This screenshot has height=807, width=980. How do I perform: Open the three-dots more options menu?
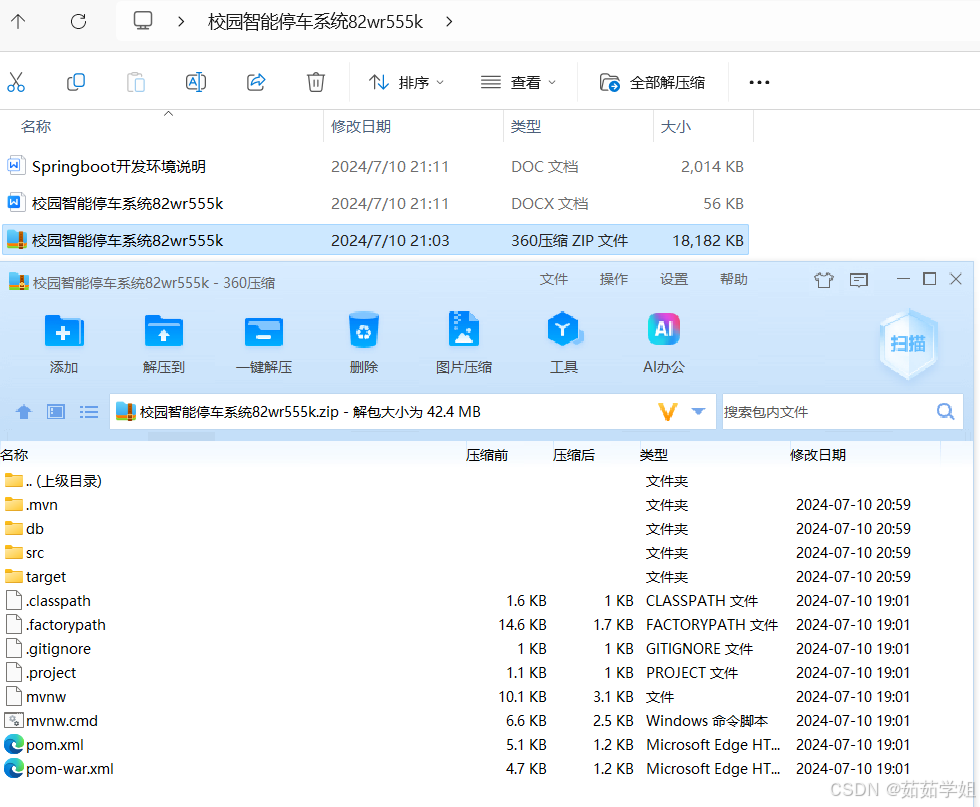coord(759,82)
